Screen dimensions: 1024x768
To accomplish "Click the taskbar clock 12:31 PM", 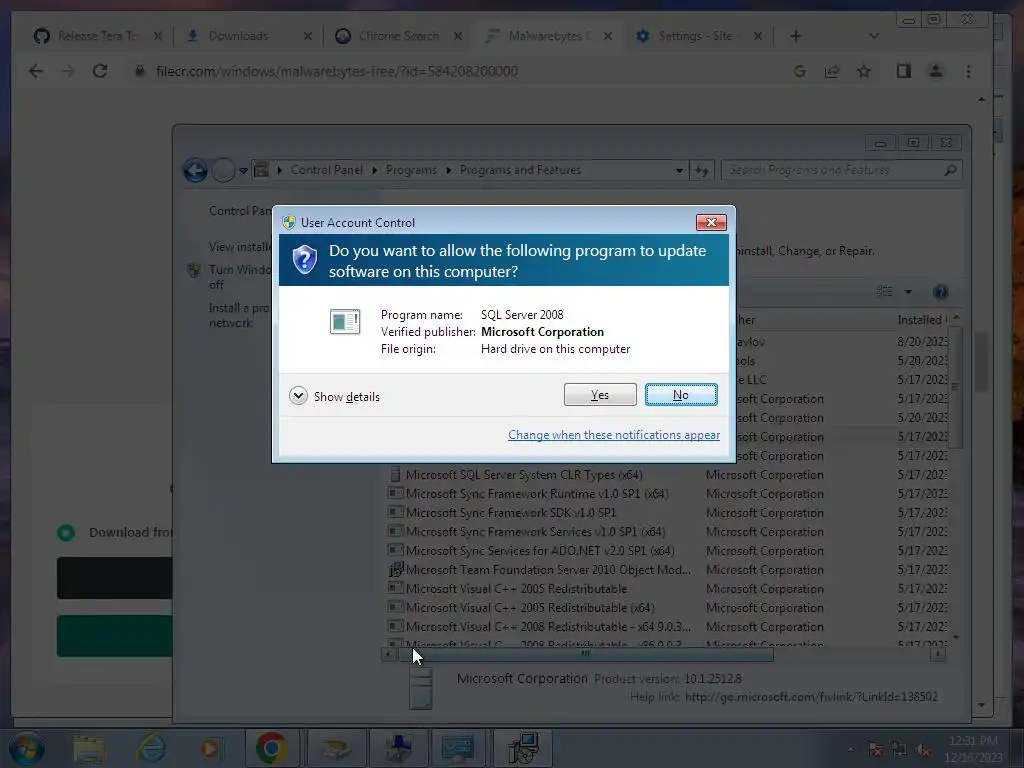I will (x=973, y=748).
